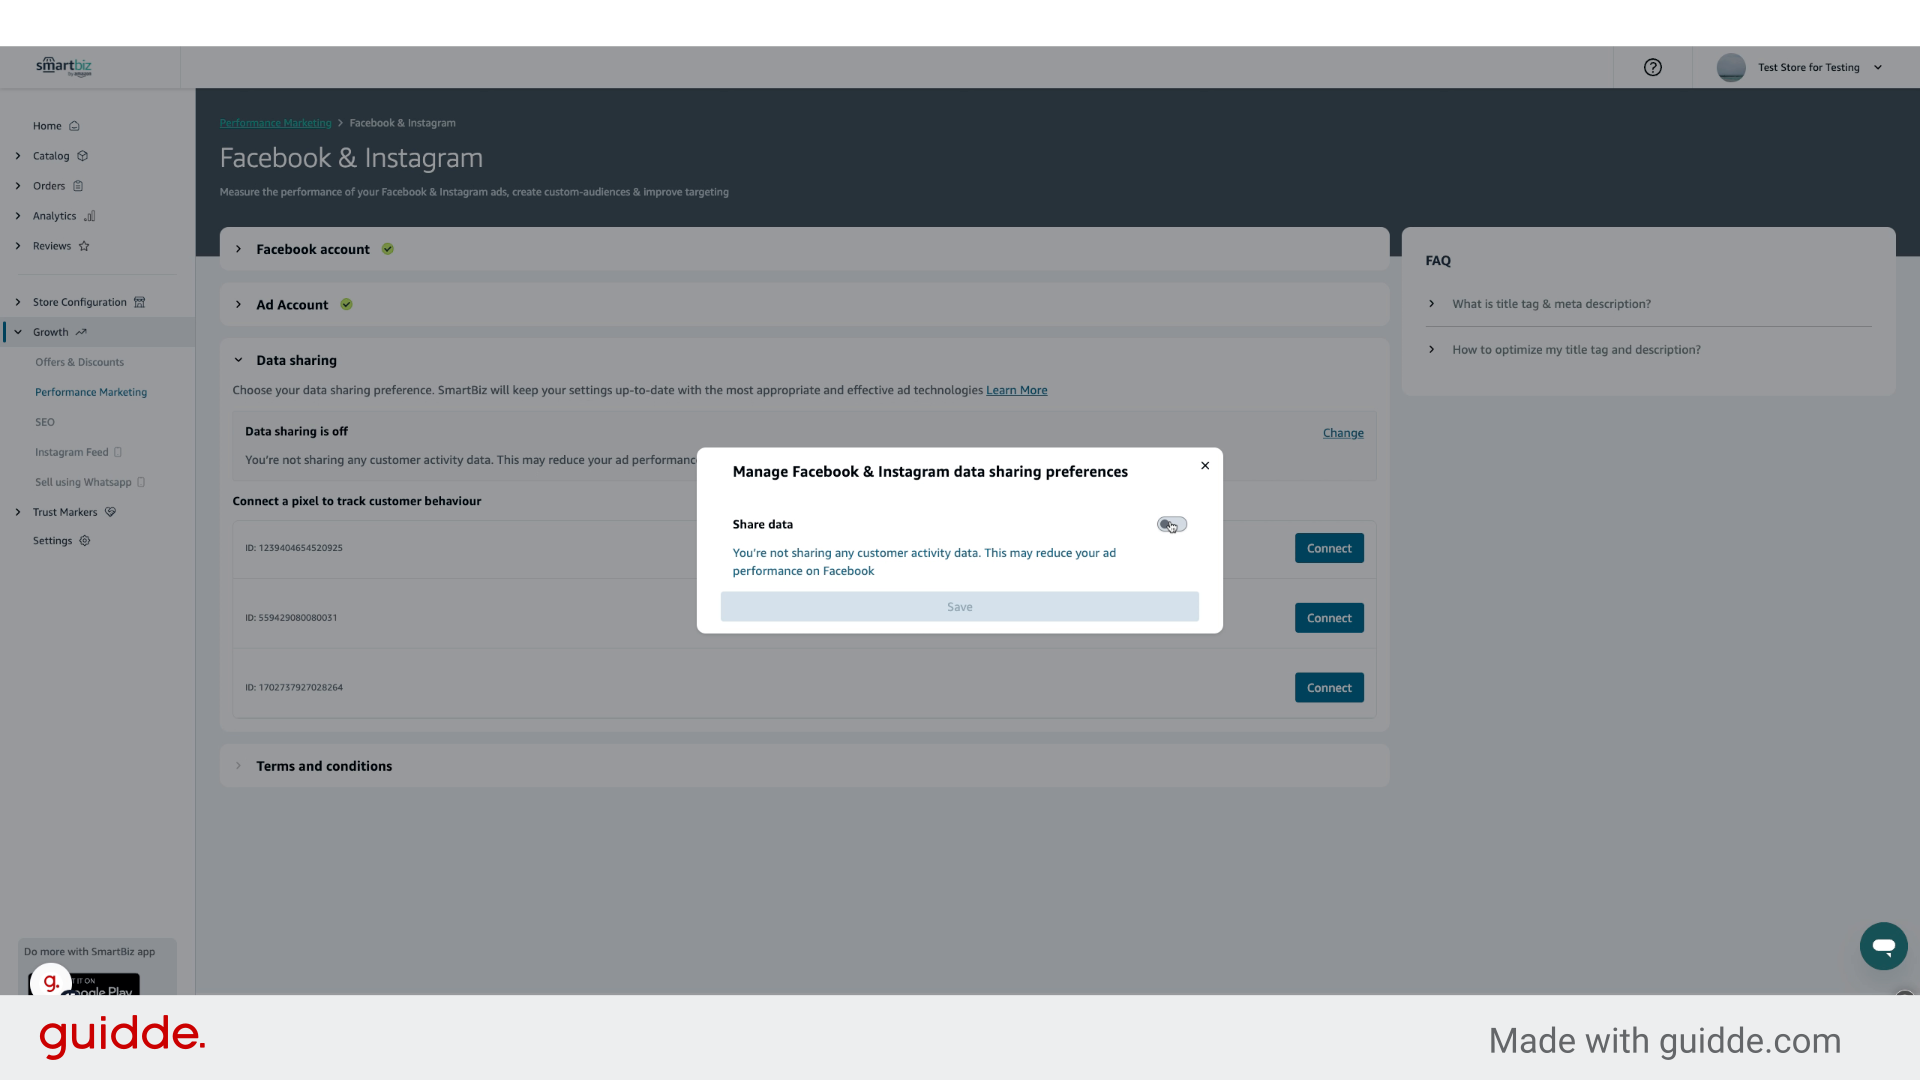Click the store avatar image

1731,67
